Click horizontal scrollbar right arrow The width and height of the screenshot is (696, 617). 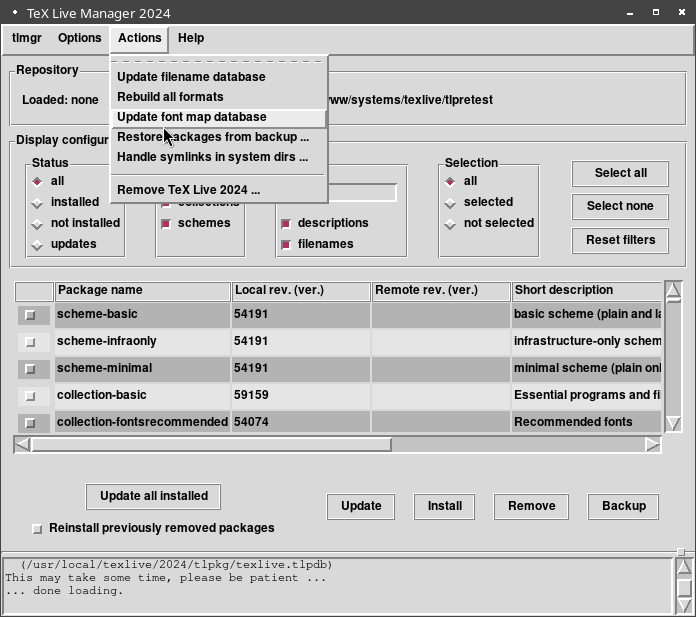tap(652, 444)
